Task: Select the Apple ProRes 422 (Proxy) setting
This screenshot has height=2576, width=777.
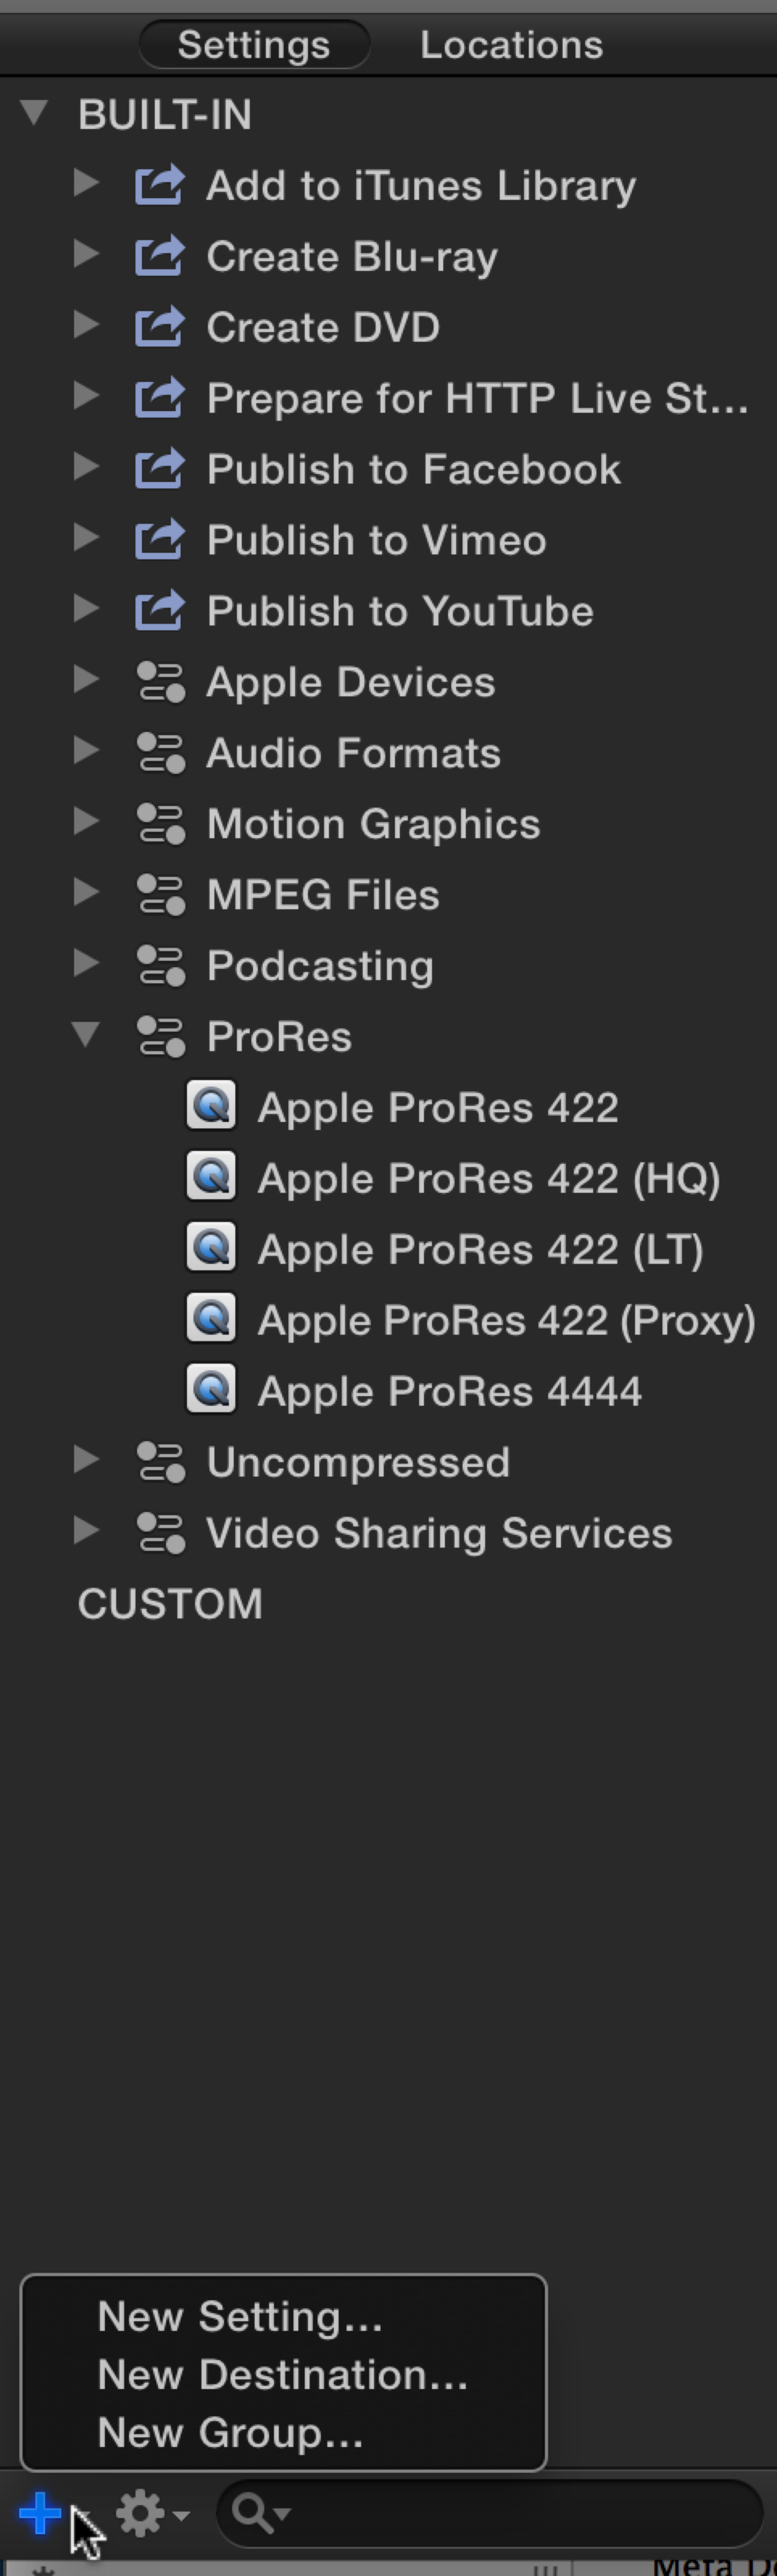Action: click(x=505, y=1320)
